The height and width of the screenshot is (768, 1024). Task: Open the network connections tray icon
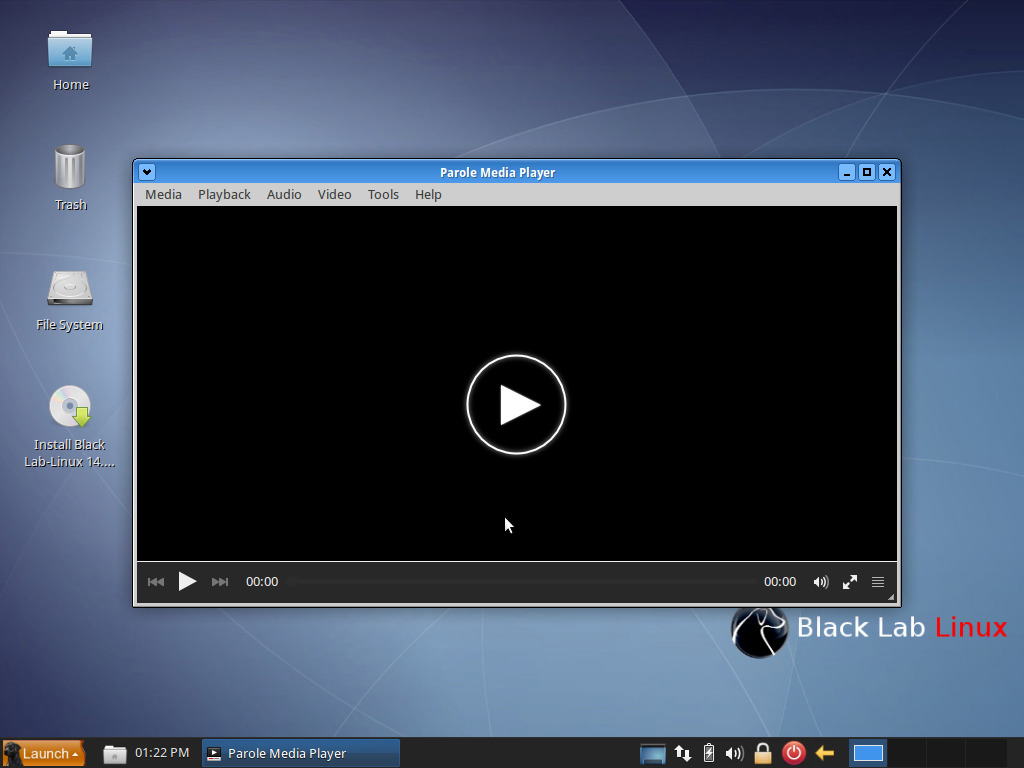tap(683, 754)
